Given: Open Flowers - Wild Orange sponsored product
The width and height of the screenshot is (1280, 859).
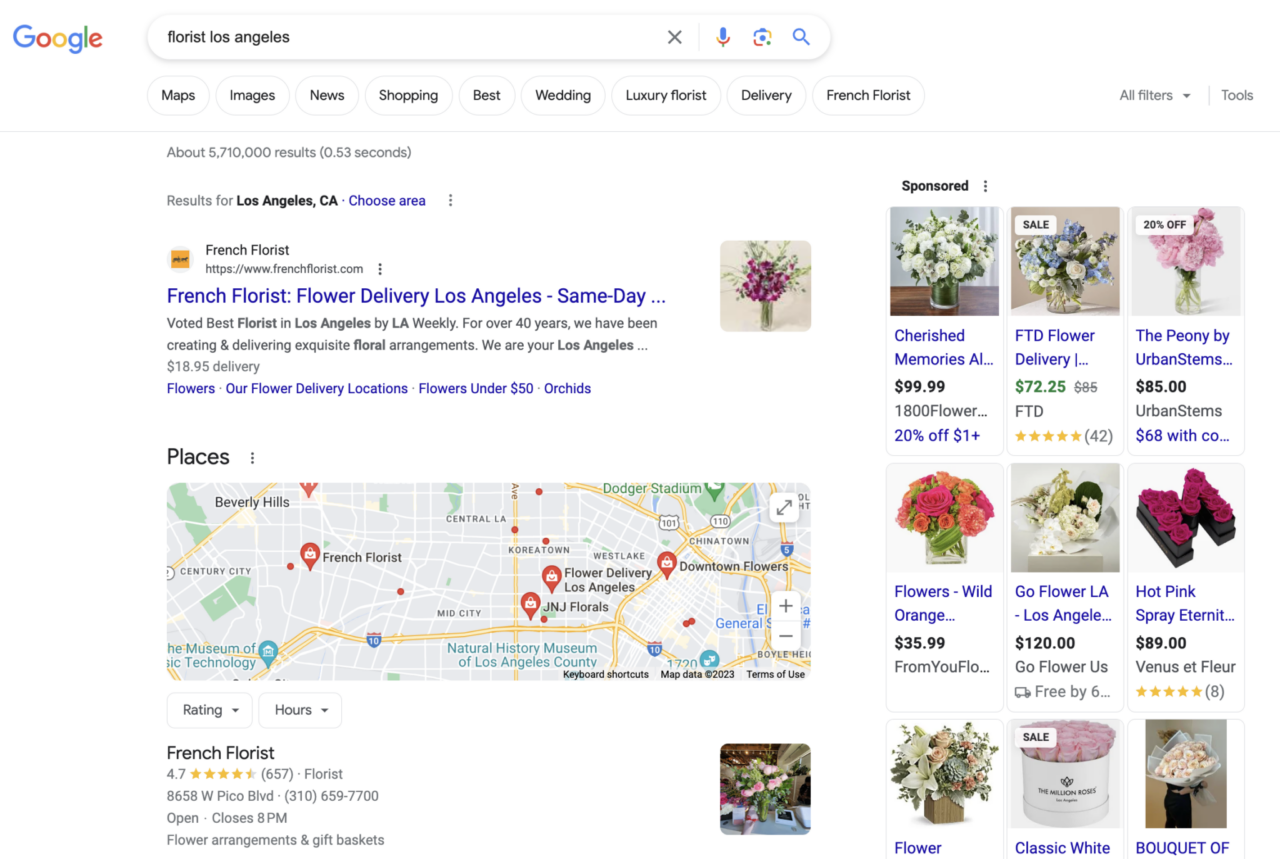Looking at the screenshot, I should [943, 603].
